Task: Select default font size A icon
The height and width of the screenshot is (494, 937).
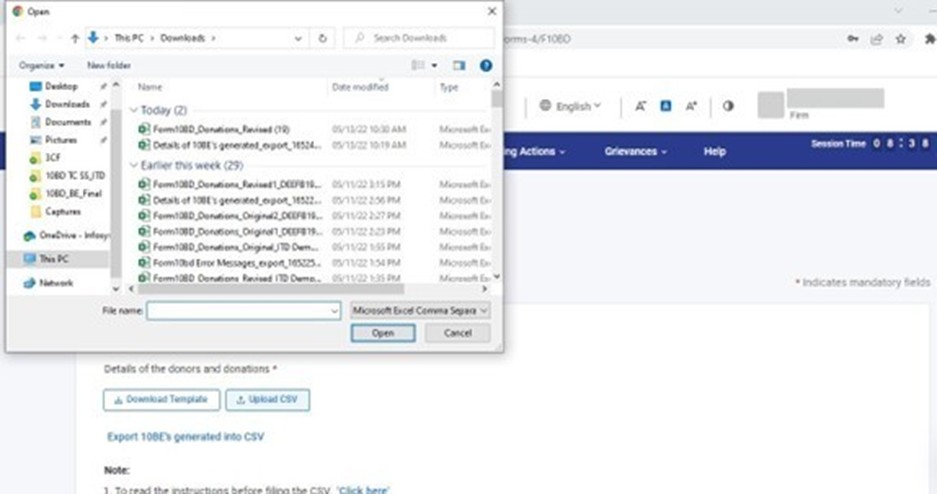Action: click(x=665, y=106)
